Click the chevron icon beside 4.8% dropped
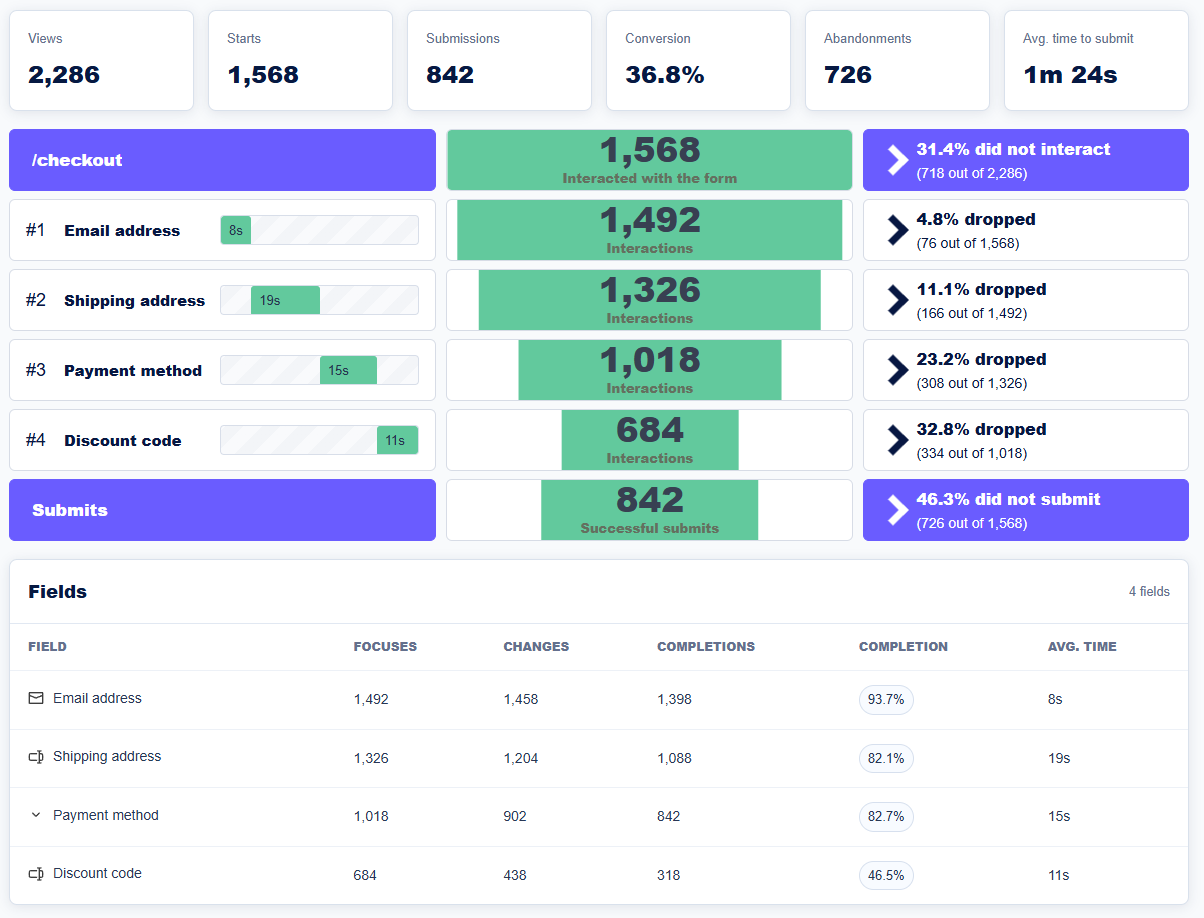Image resolution: width=1204 pixels, height=918 pixels. (897, 230)
